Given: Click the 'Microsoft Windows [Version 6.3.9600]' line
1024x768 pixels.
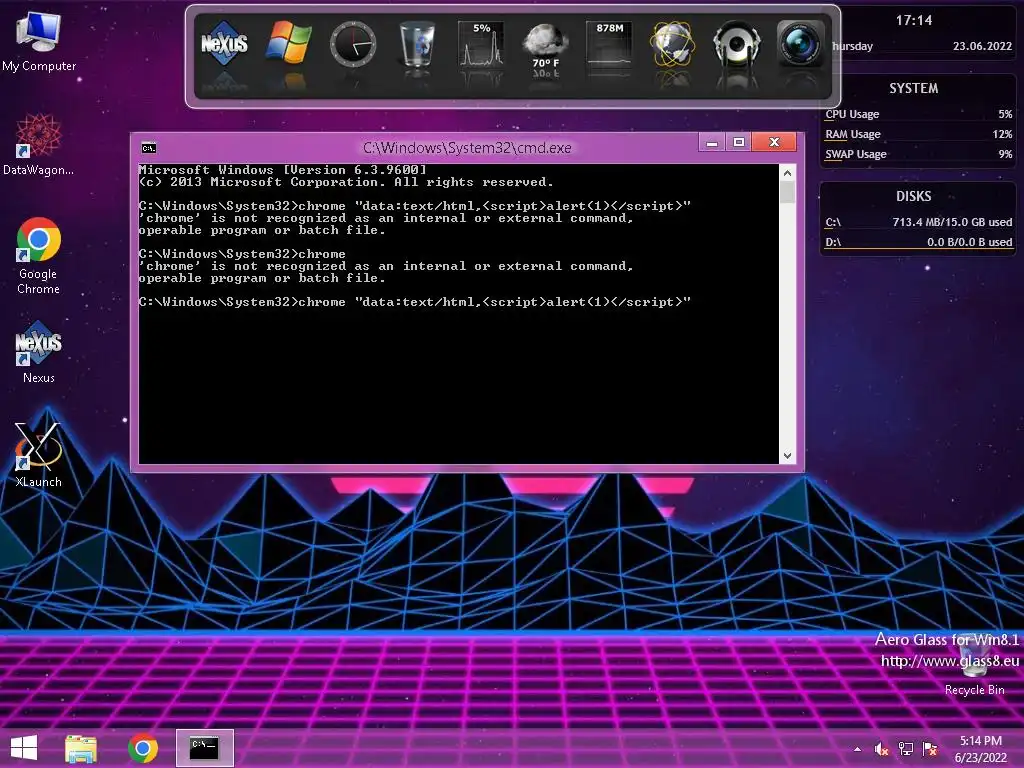Looking at the screenshot, I should coord(283,170).
